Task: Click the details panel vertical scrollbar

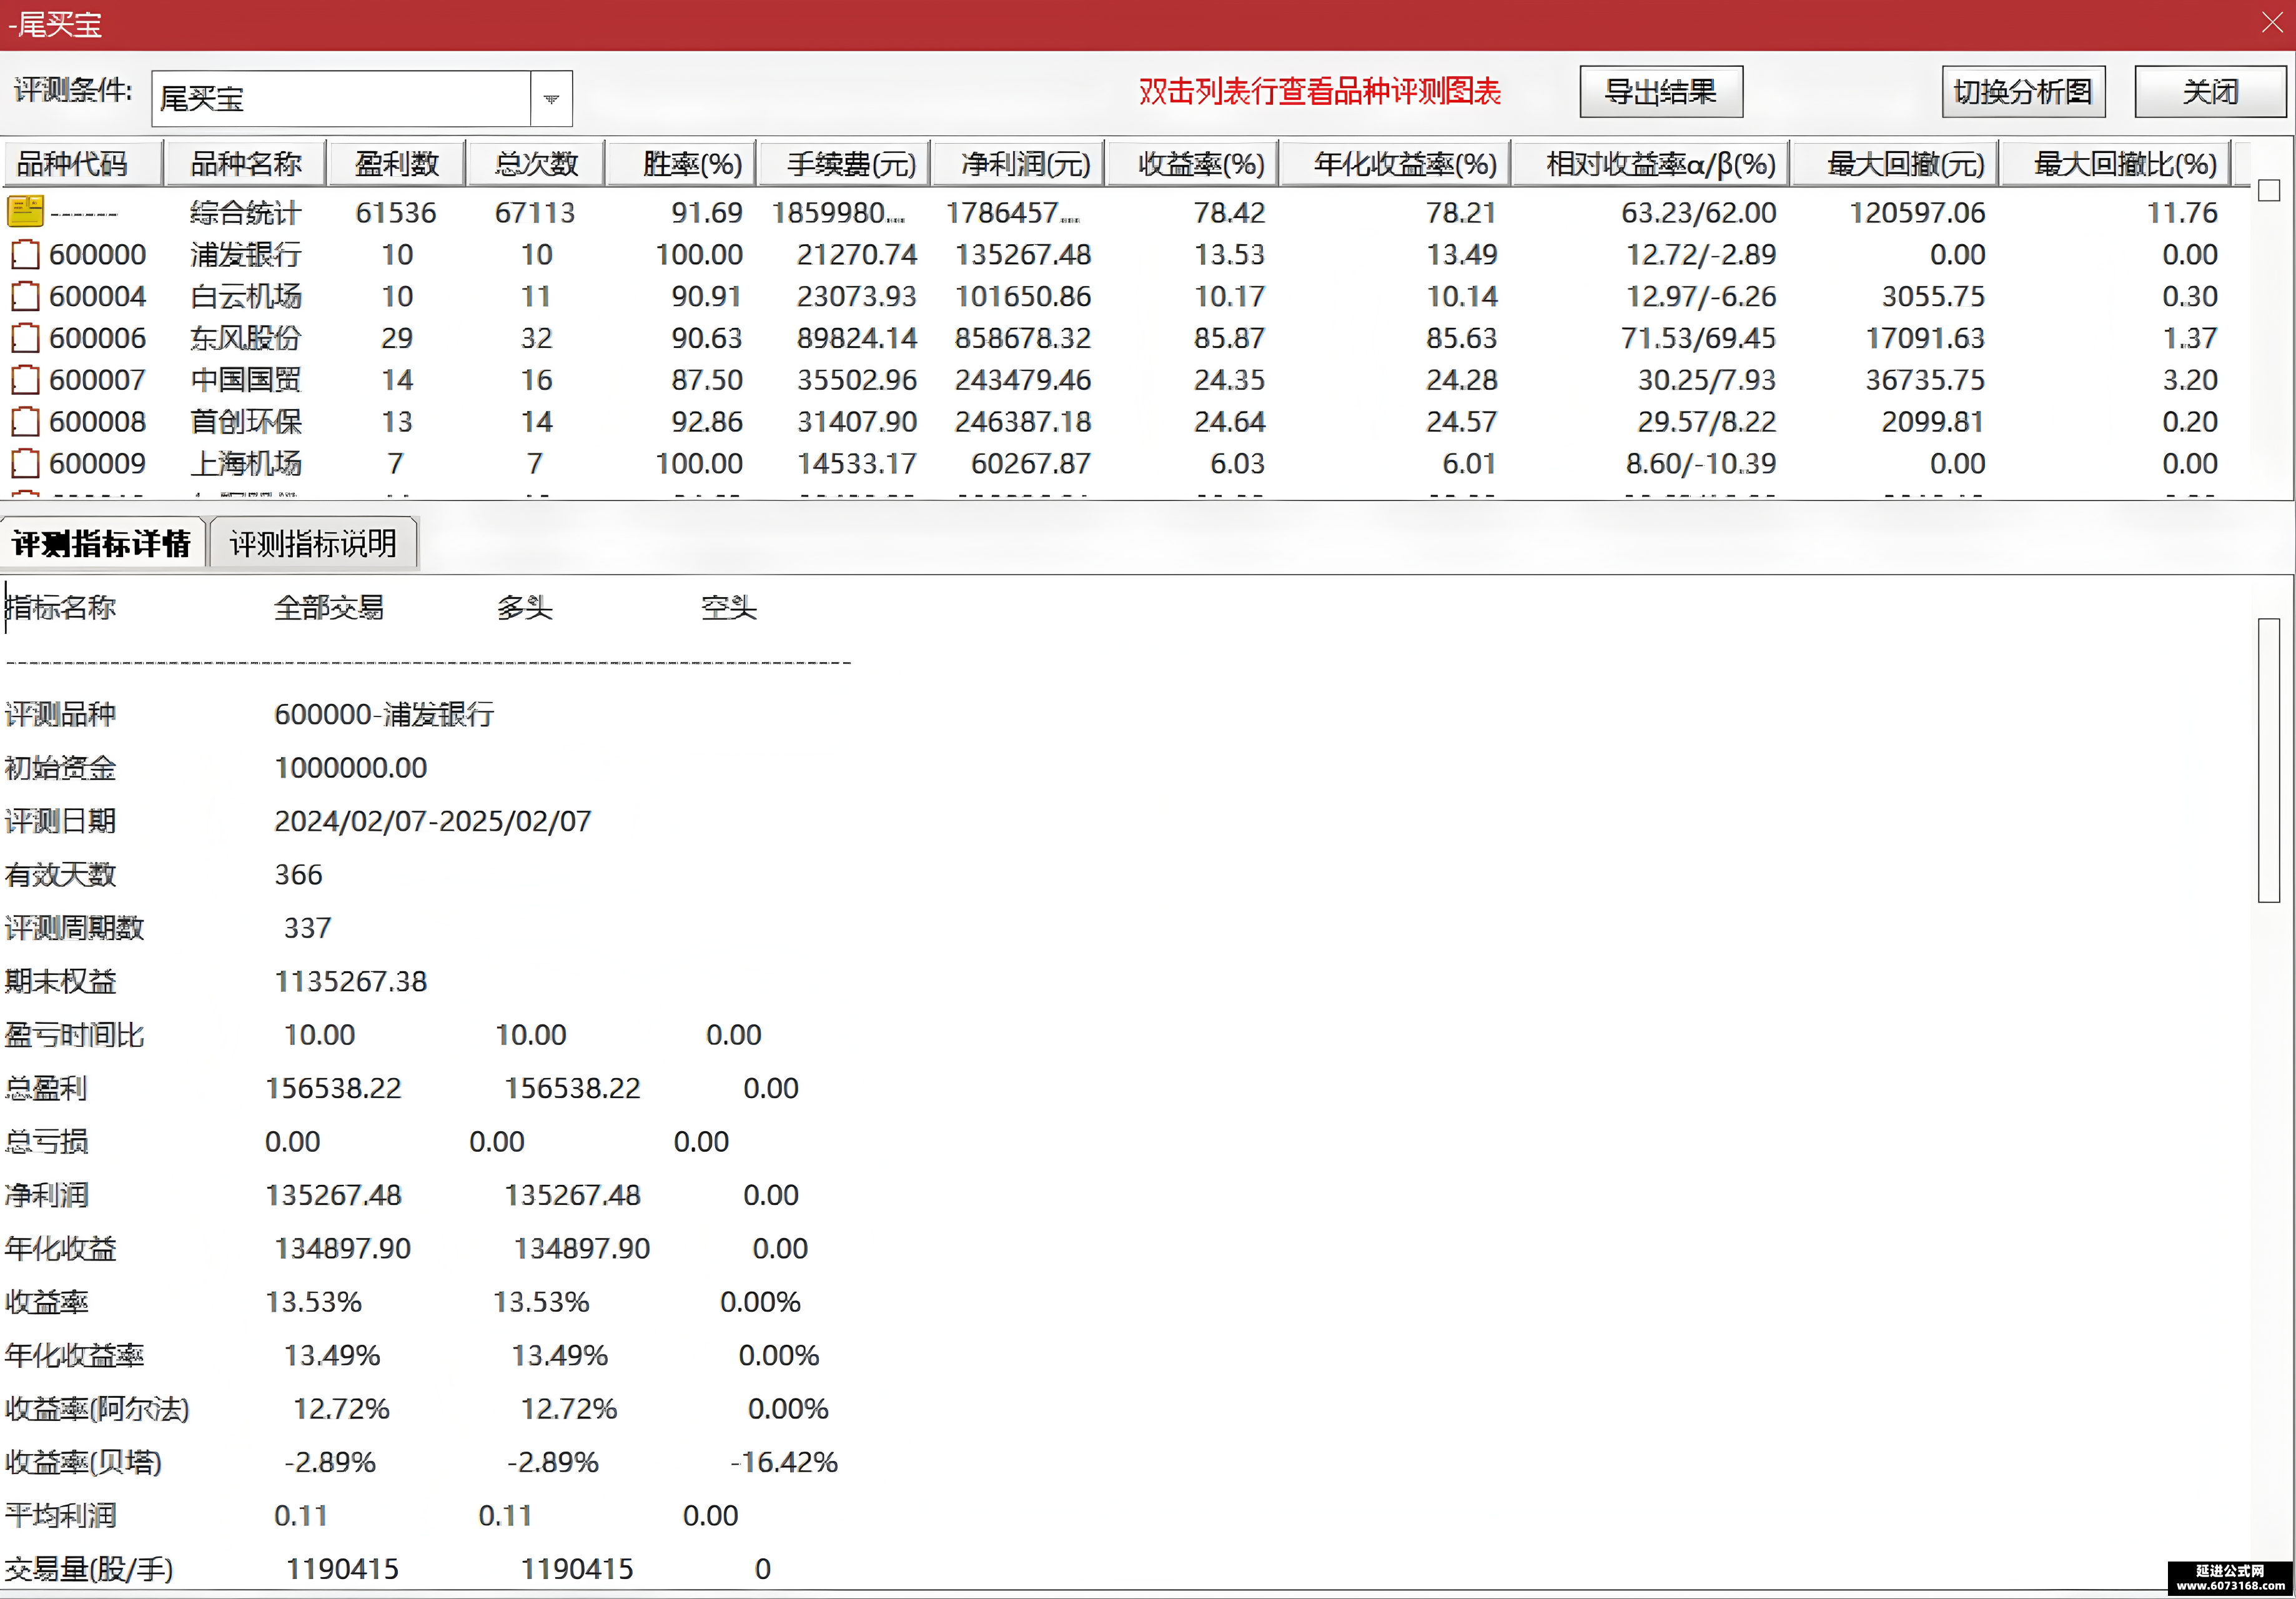Action: (x=2268, y=760)
